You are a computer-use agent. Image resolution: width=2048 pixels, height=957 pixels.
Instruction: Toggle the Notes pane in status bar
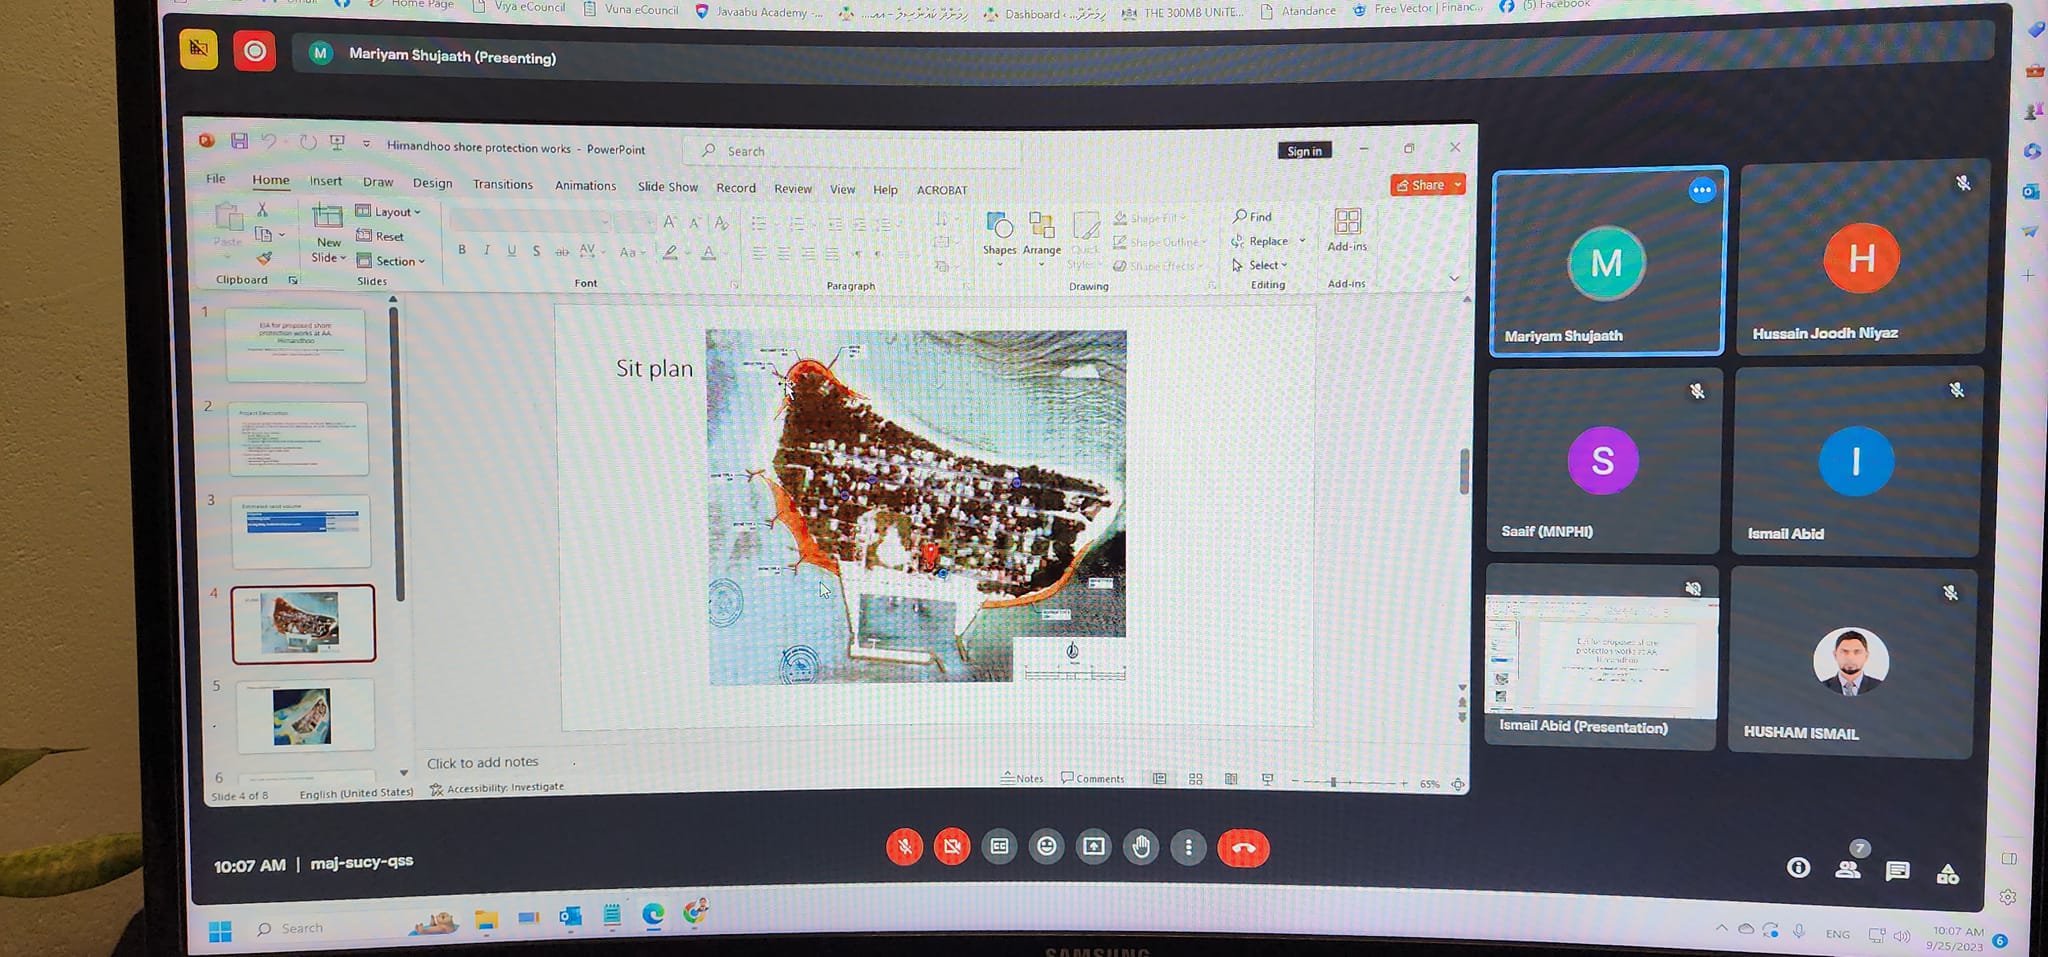click(x=1021, y=778)
